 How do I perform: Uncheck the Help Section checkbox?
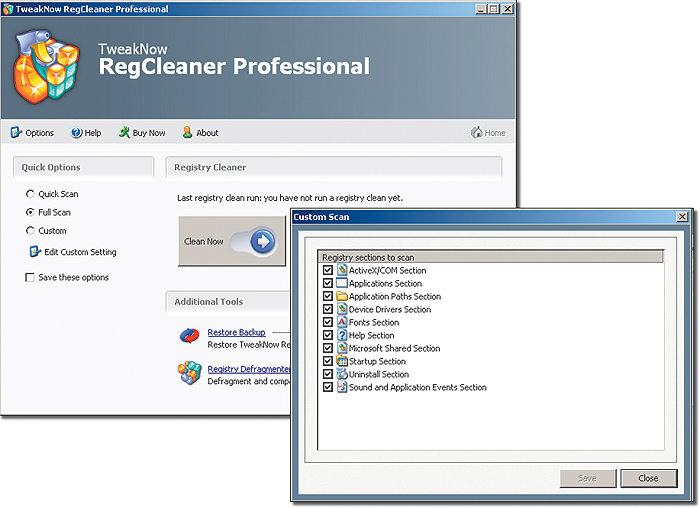point(328,335)
